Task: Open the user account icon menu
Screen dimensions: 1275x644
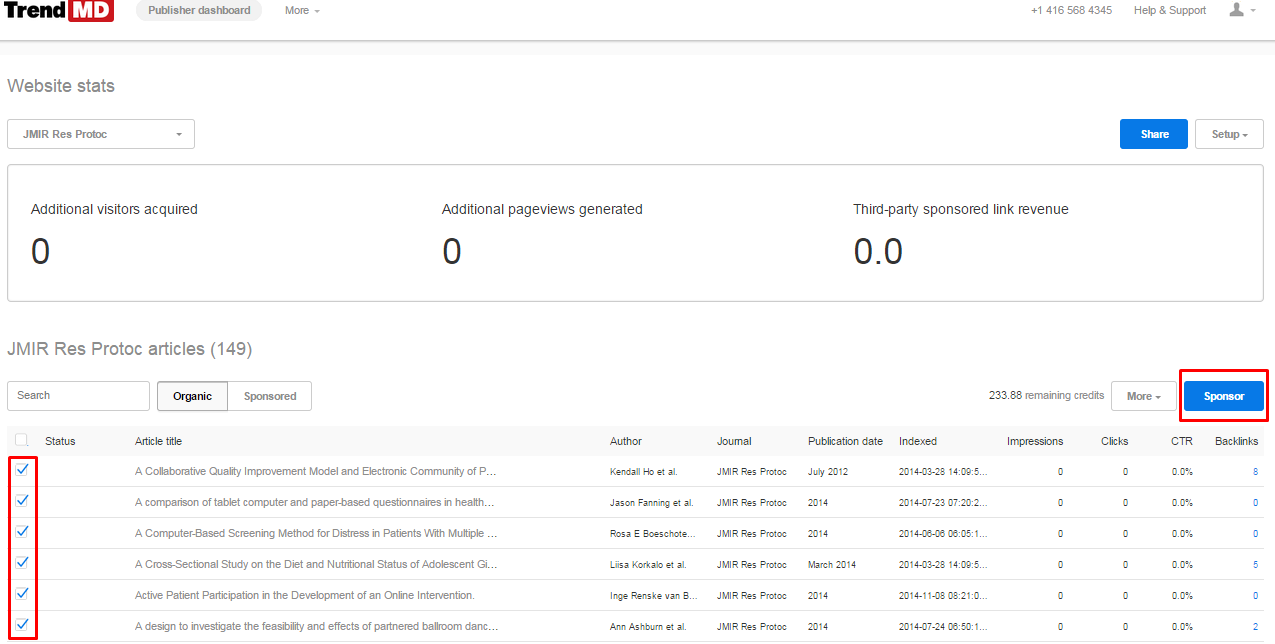Action: click(x=1241, y=11)
